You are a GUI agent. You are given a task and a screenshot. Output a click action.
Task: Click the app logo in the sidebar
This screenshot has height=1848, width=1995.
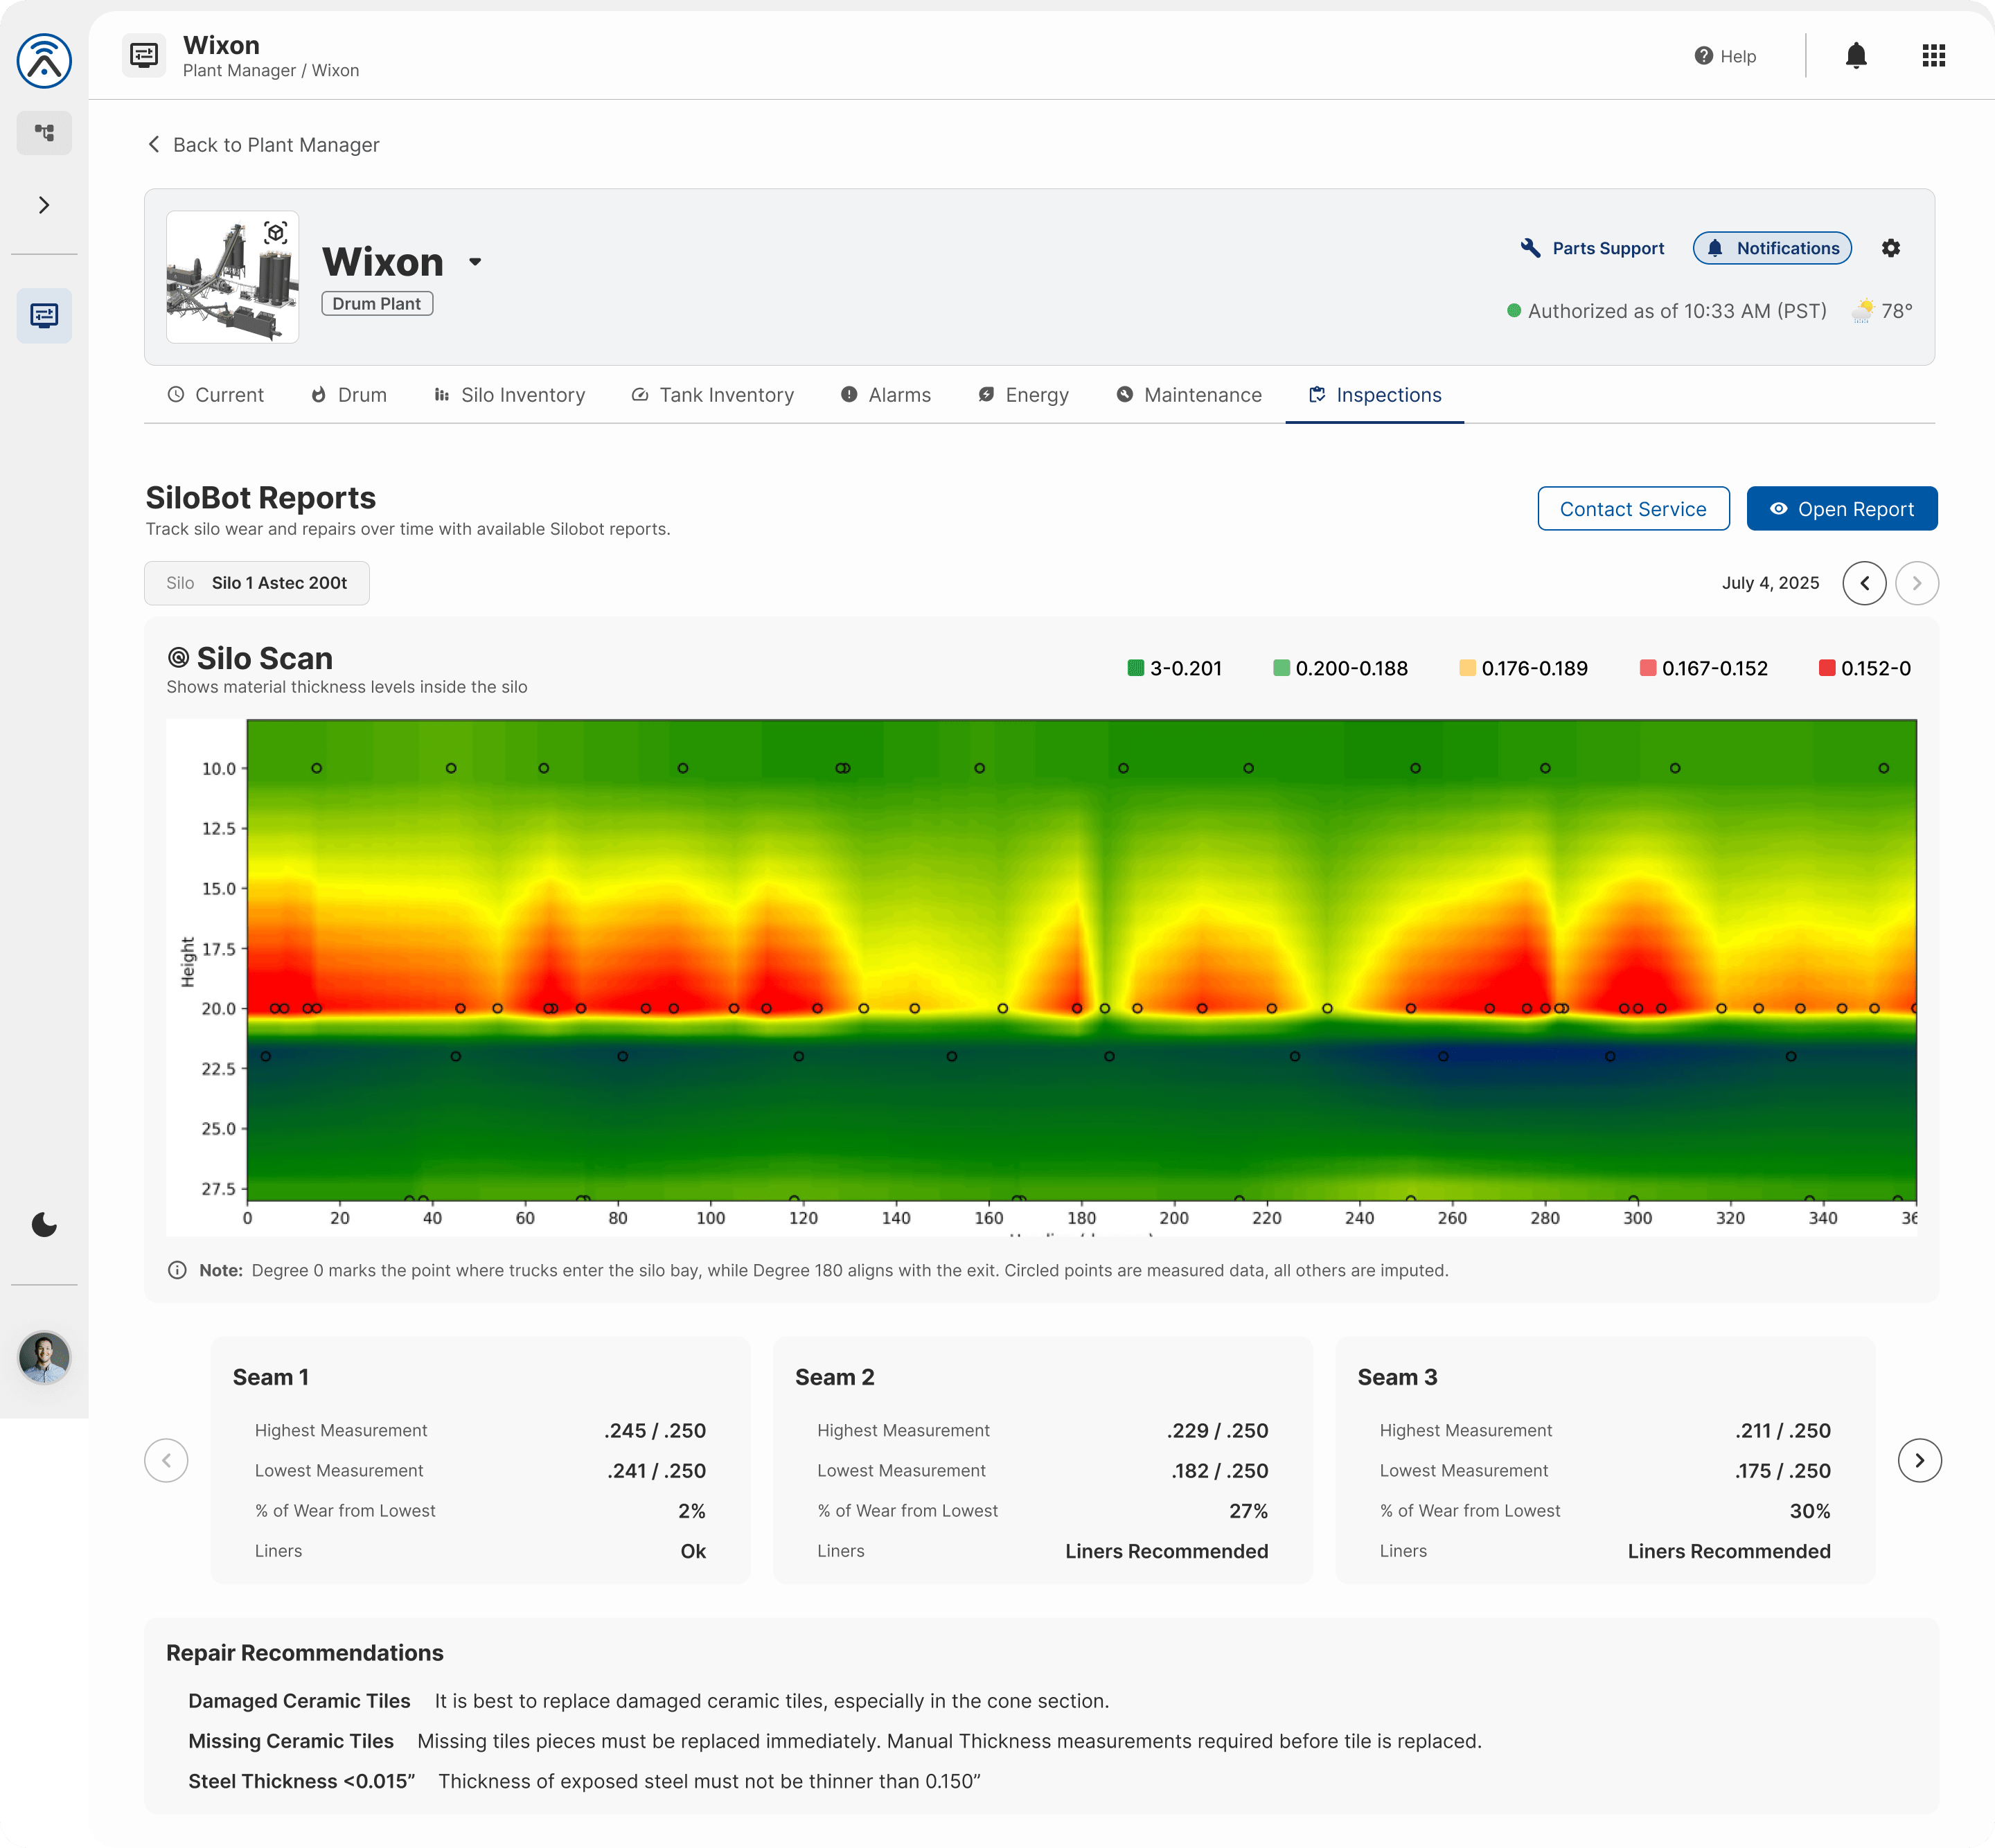(x=44, y=60)
